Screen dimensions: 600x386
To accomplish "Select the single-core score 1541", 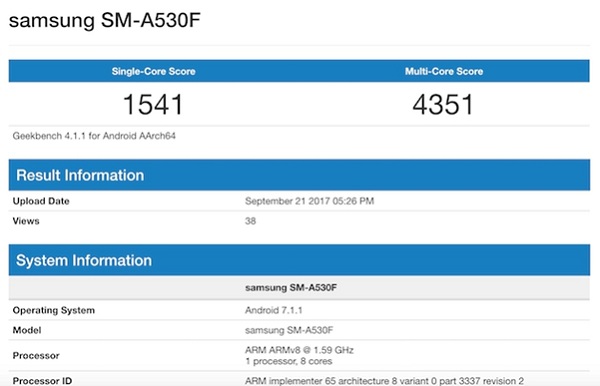I will (x=153, y=104).
